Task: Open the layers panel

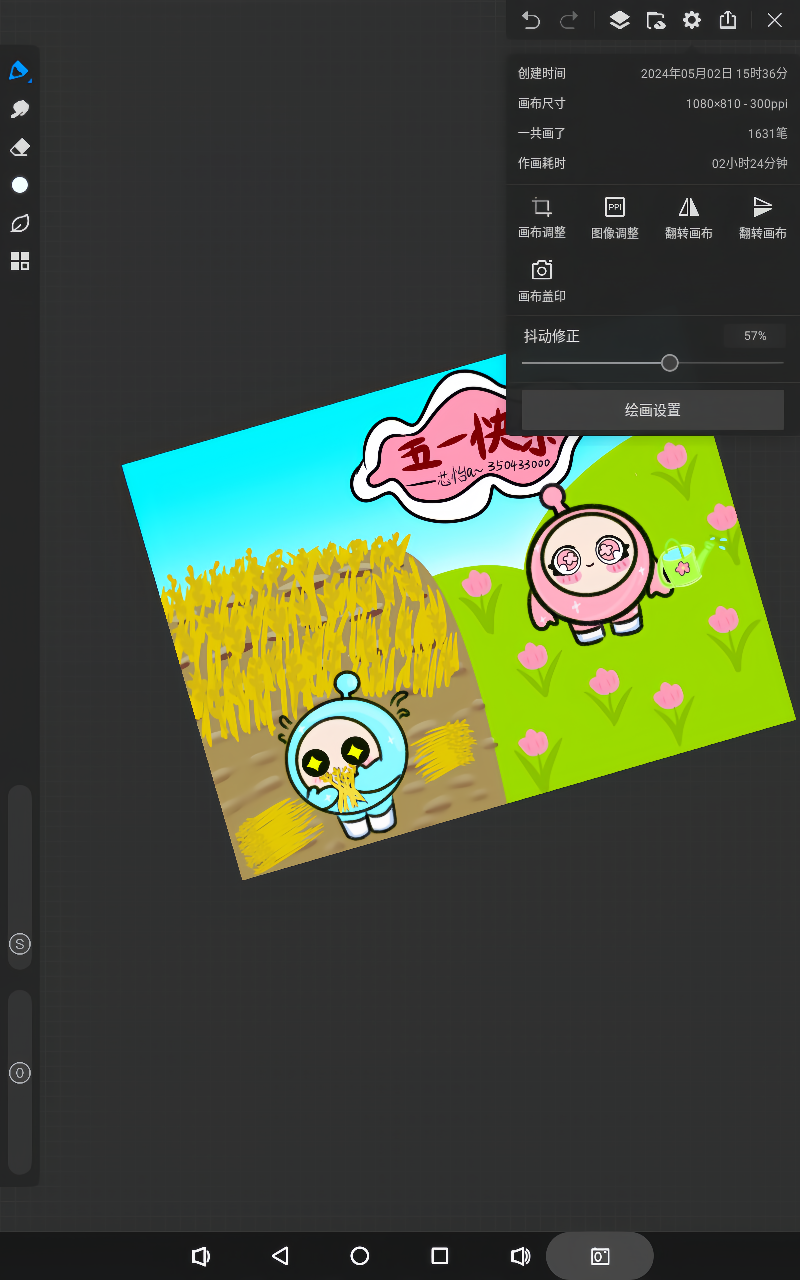Action: tap(619, 20)
